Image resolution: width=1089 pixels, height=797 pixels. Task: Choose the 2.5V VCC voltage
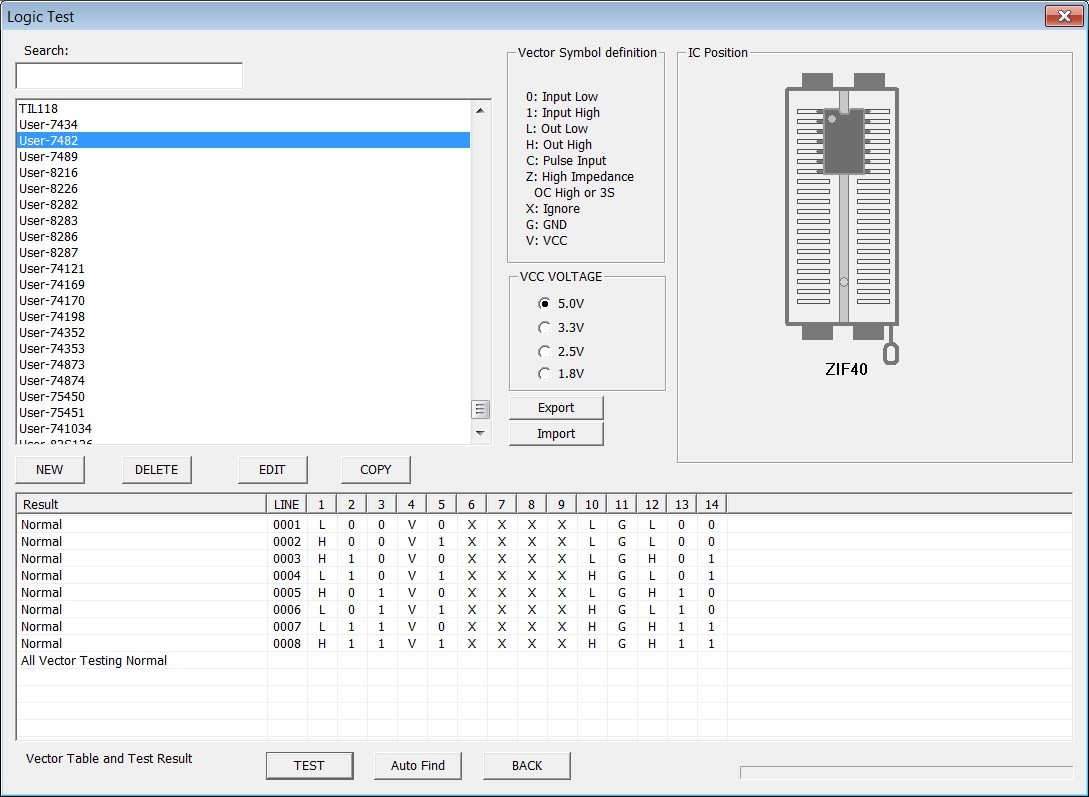(x=560, y=351)
